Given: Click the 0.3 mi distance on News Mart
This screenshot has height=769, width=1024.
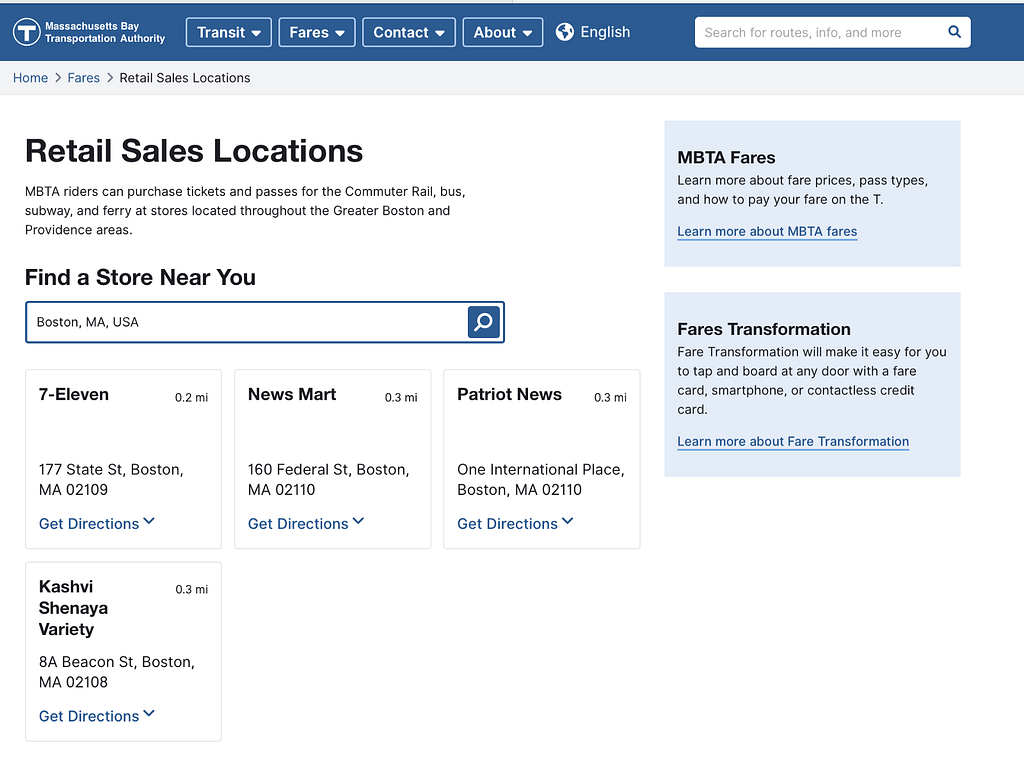Looking at the screenshot, I should coord(401,397).
